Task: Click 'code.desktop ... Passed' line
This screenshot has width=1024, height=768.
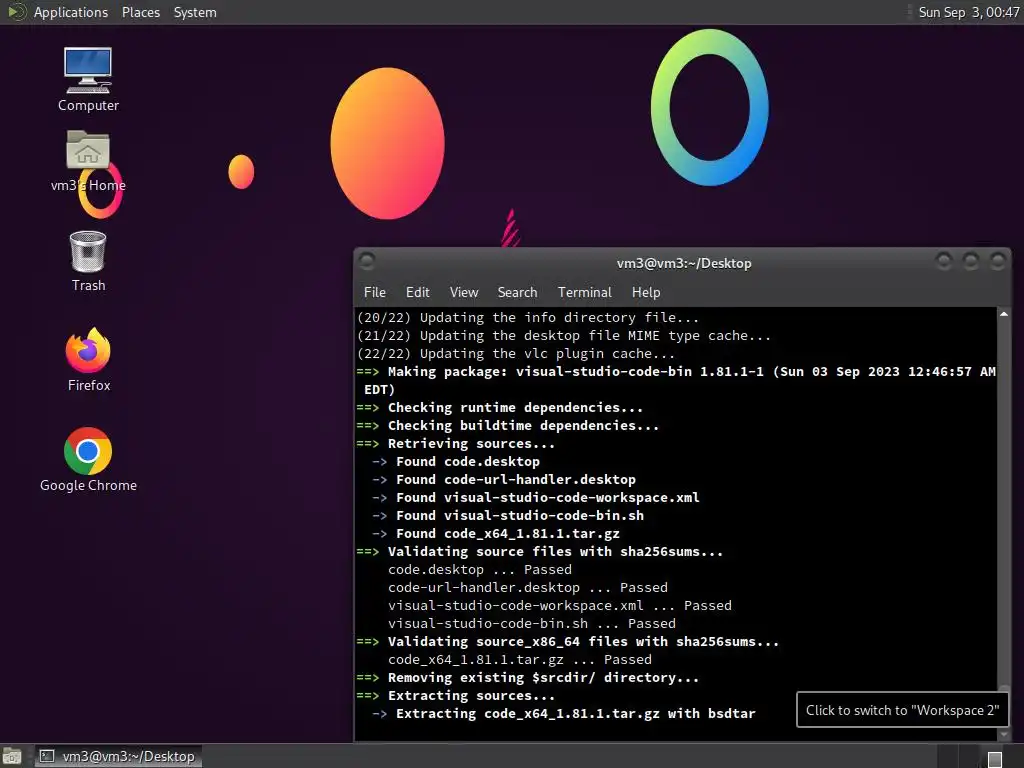Action: tap(479, 569)
